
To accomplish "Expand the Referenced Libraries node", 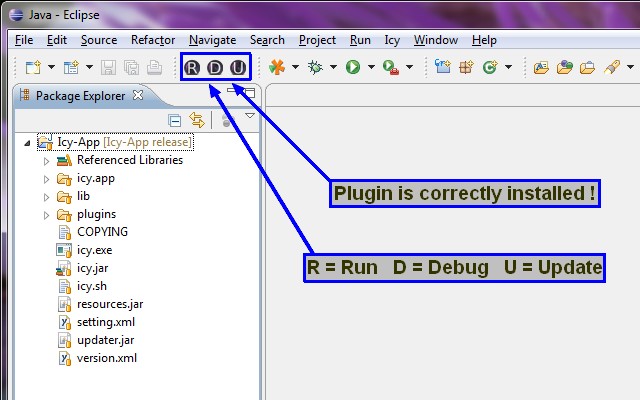I will click(47, 161).
